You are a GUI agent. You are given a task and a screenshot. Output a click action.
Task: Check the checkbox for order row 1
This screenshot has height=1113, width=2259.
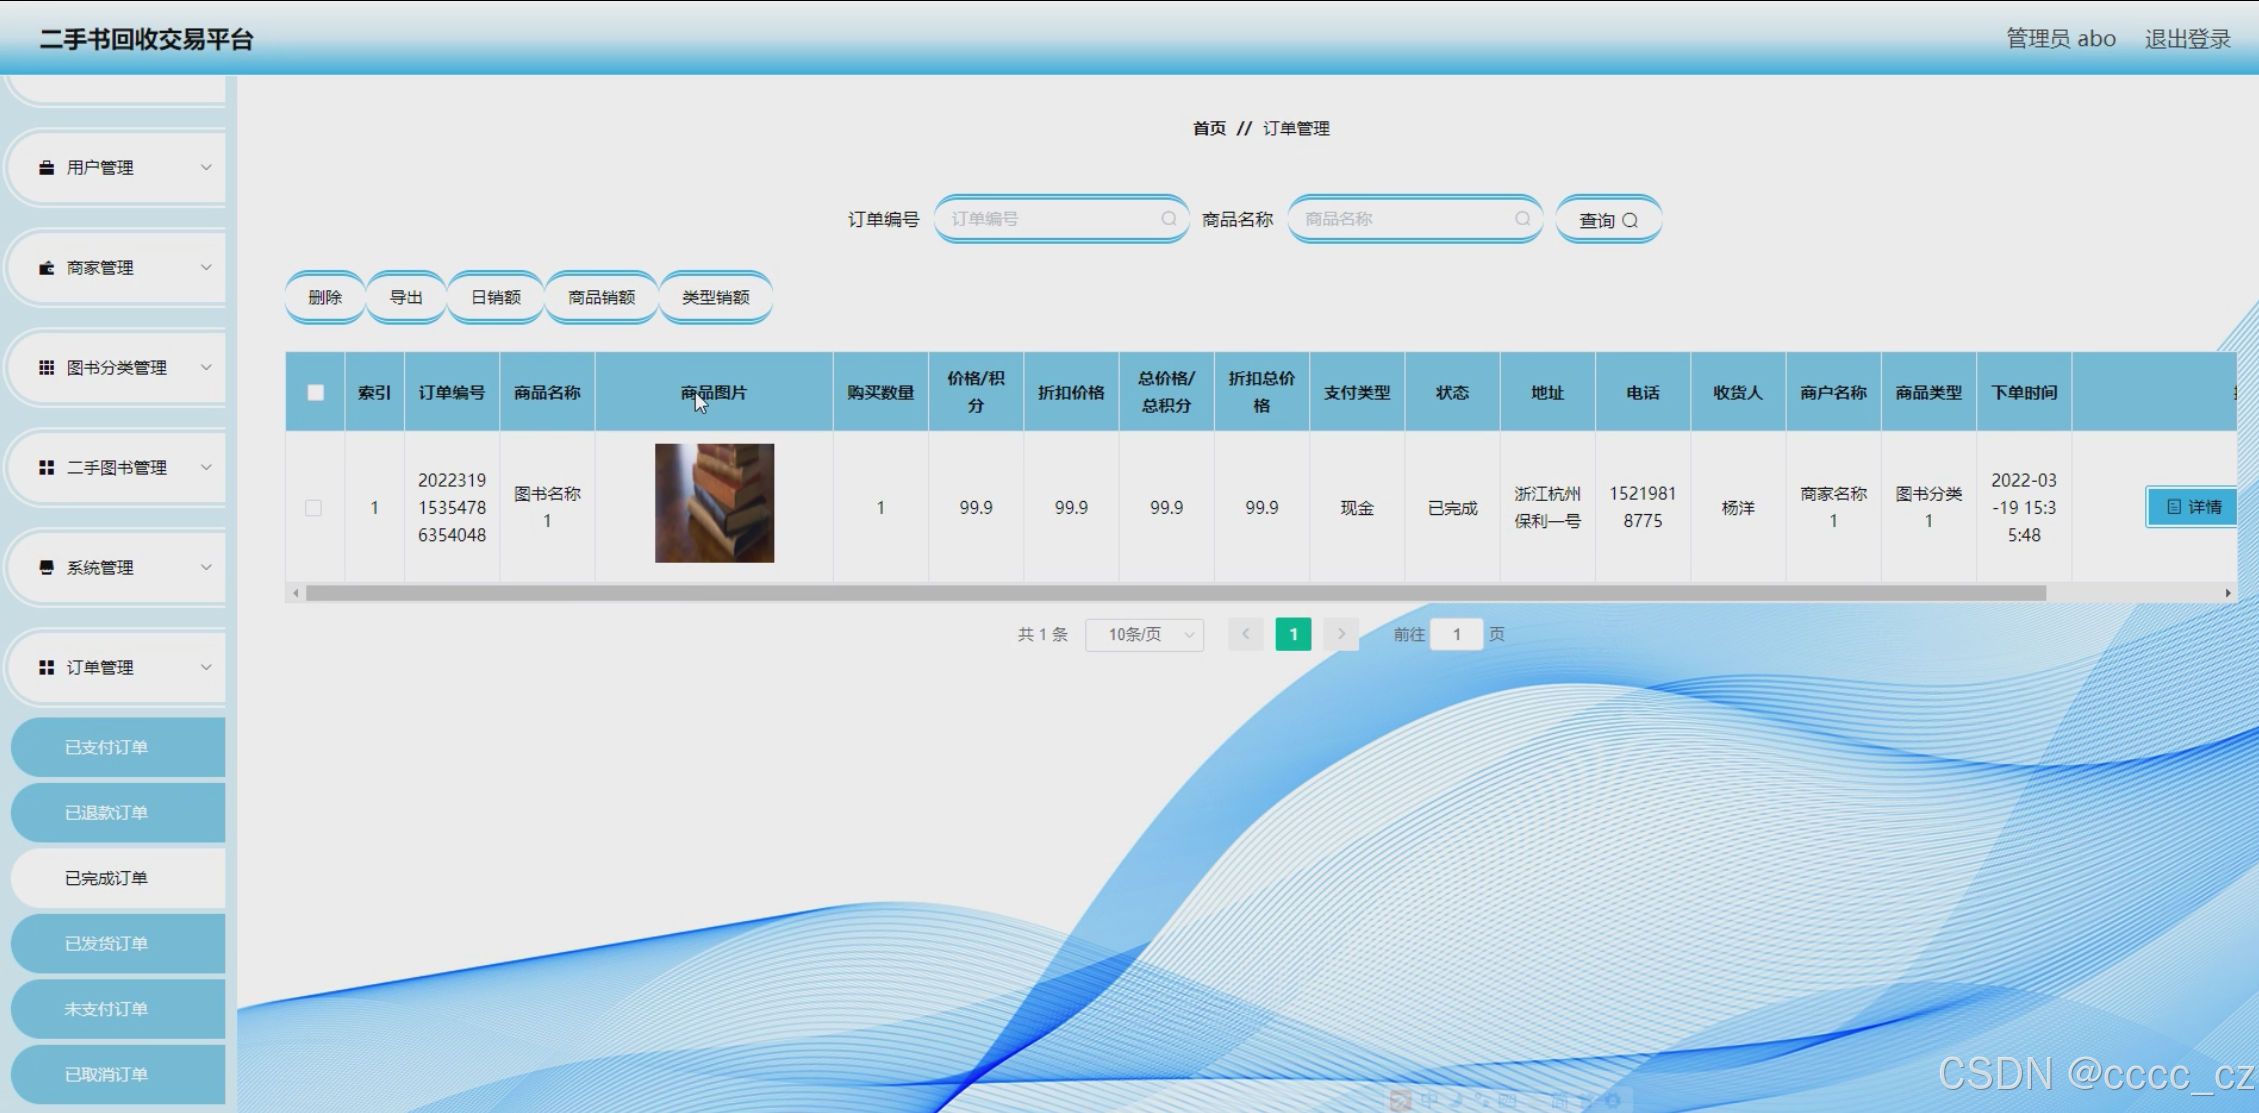coord(314,508)
